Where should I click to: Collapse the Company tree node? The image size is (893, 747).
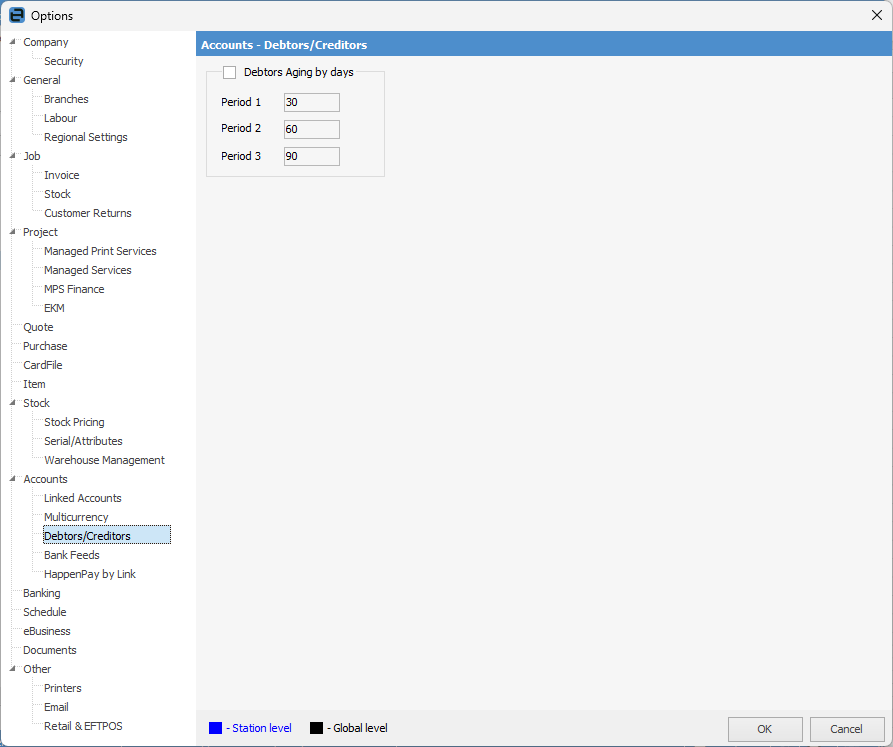(13, 42)
